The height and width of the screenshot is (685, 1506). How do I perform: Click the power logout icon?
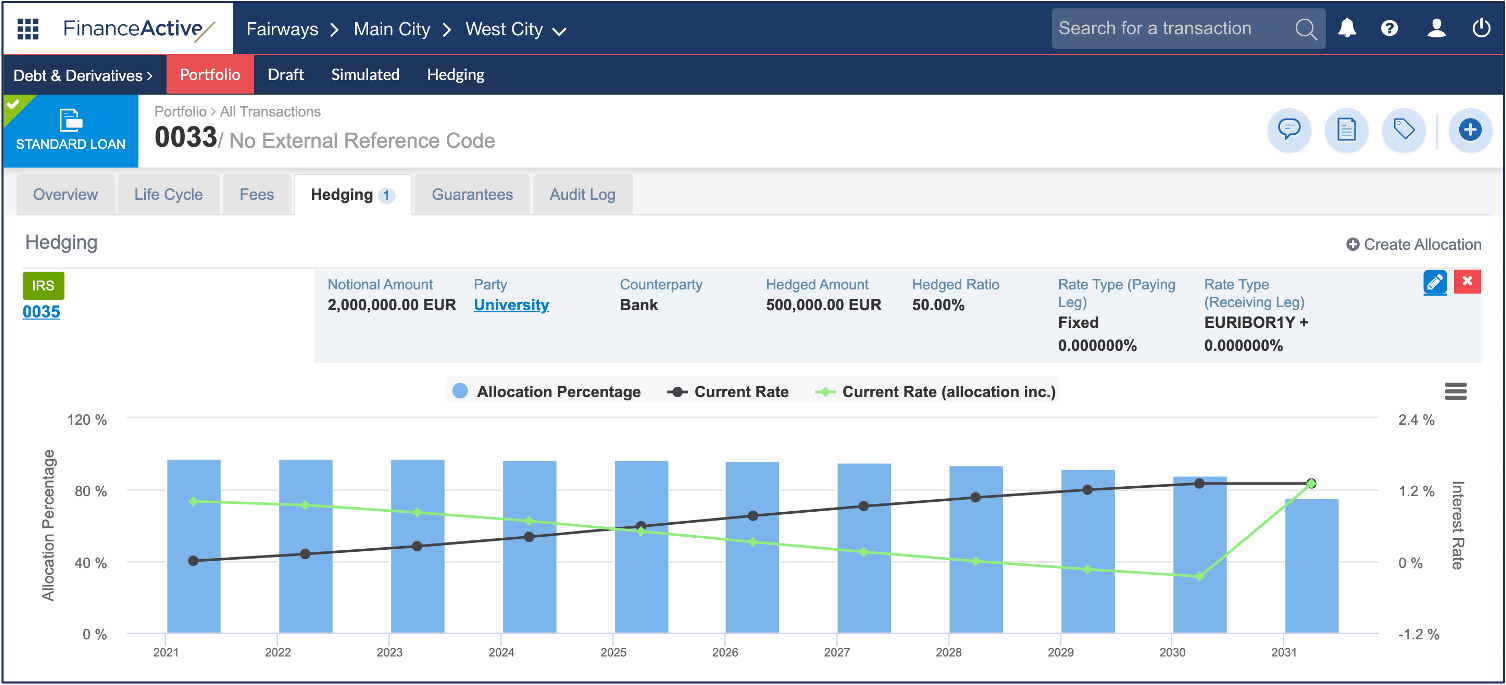click(1481, 28)
